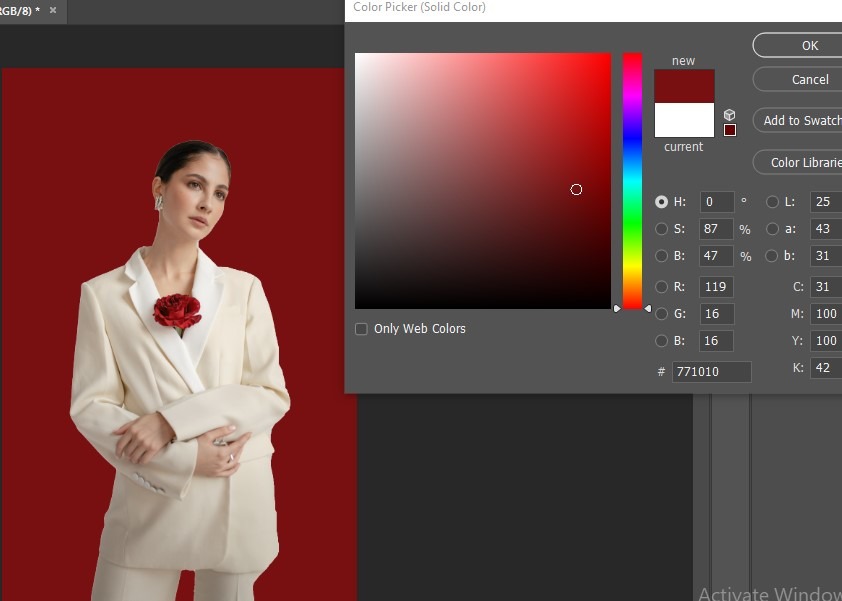Click the right triangle handle of the hue slider
842x601 pixels.
(x=648, y=308)
